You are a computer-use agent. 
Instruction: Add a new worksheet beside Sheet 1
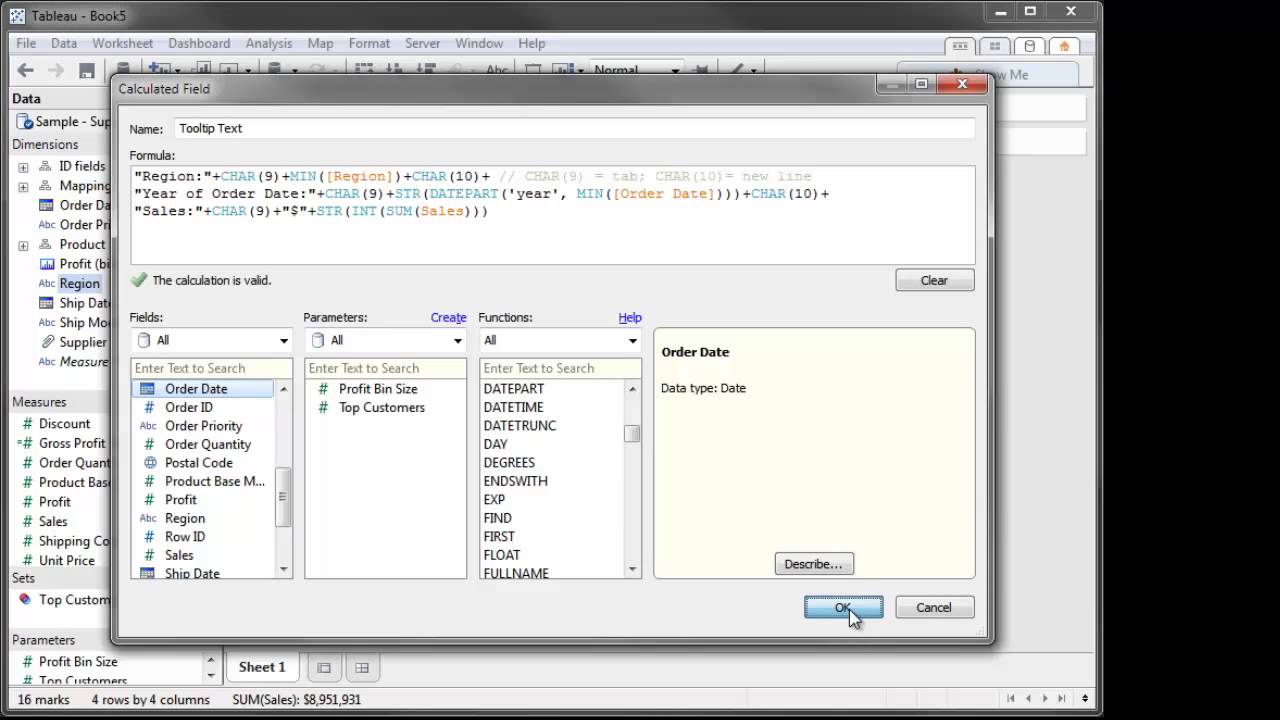pyautogui.click(x=324, y=667)
